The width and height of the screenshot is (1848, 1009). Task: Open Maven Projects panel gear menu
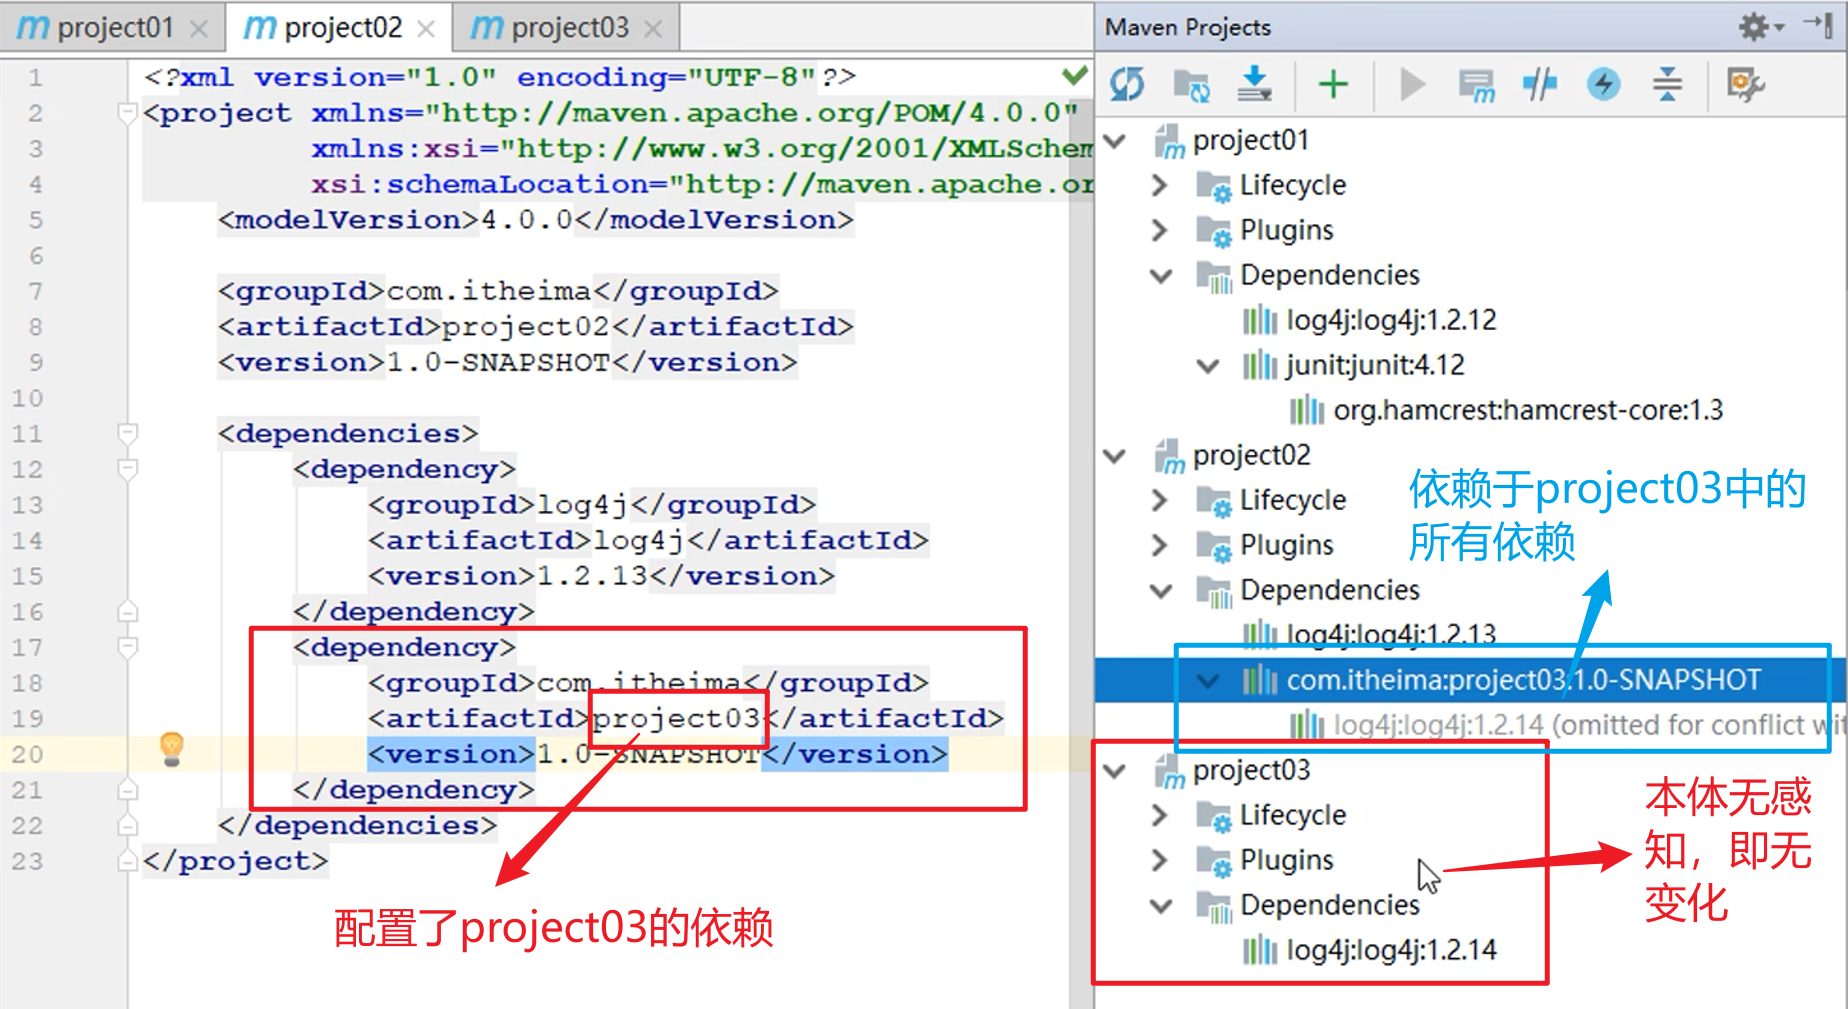coord(1760,26)
